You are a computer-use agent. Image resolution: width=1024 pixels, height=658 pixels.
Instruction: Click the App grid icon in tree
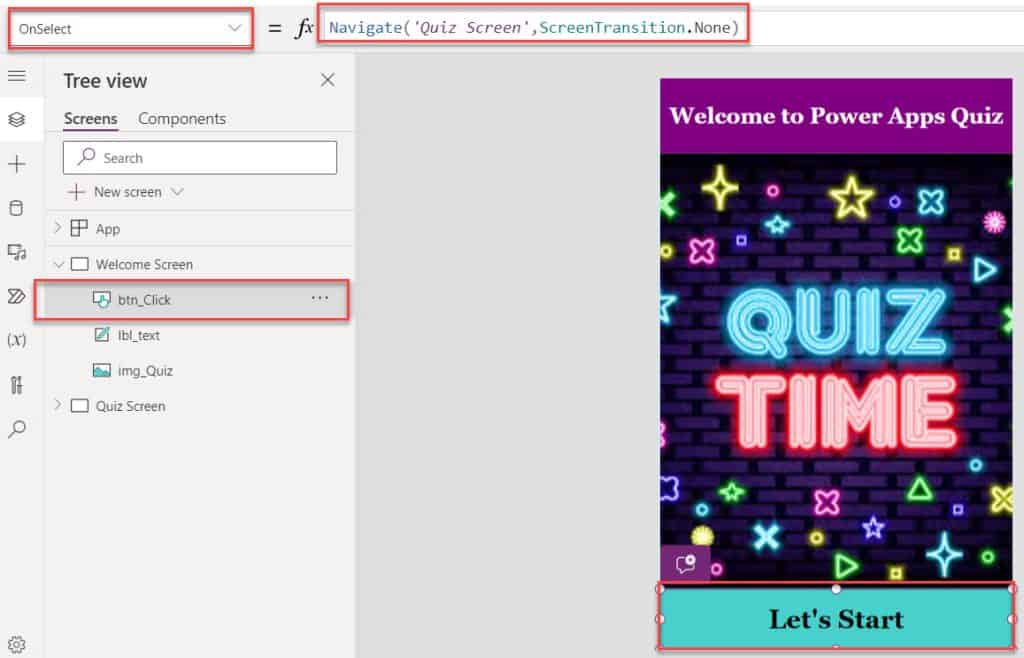[x=79, y=228]
